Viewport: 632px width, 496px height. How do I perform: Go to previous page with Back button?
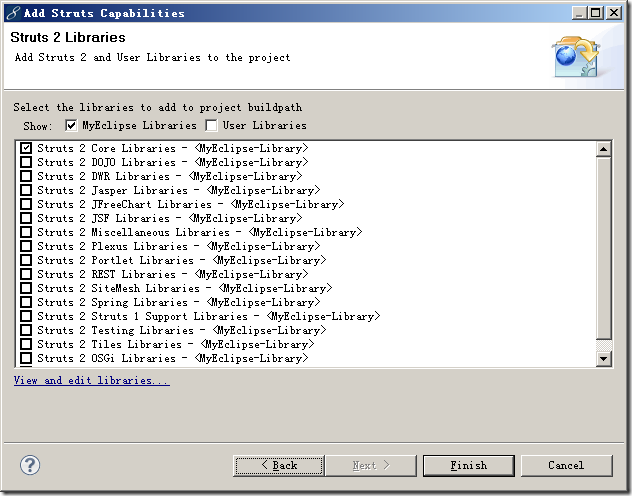279,465
